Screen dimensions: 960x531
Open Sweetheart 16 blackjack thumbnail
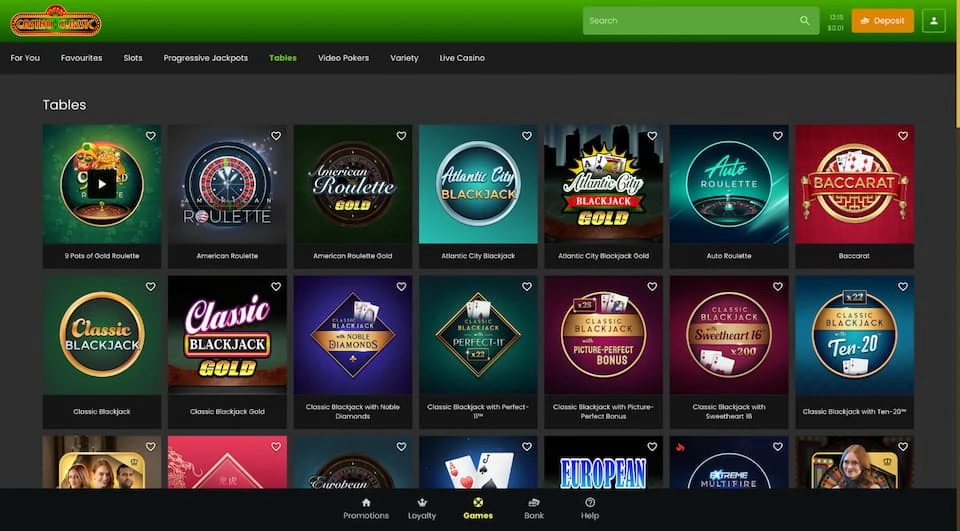[729, 335]
